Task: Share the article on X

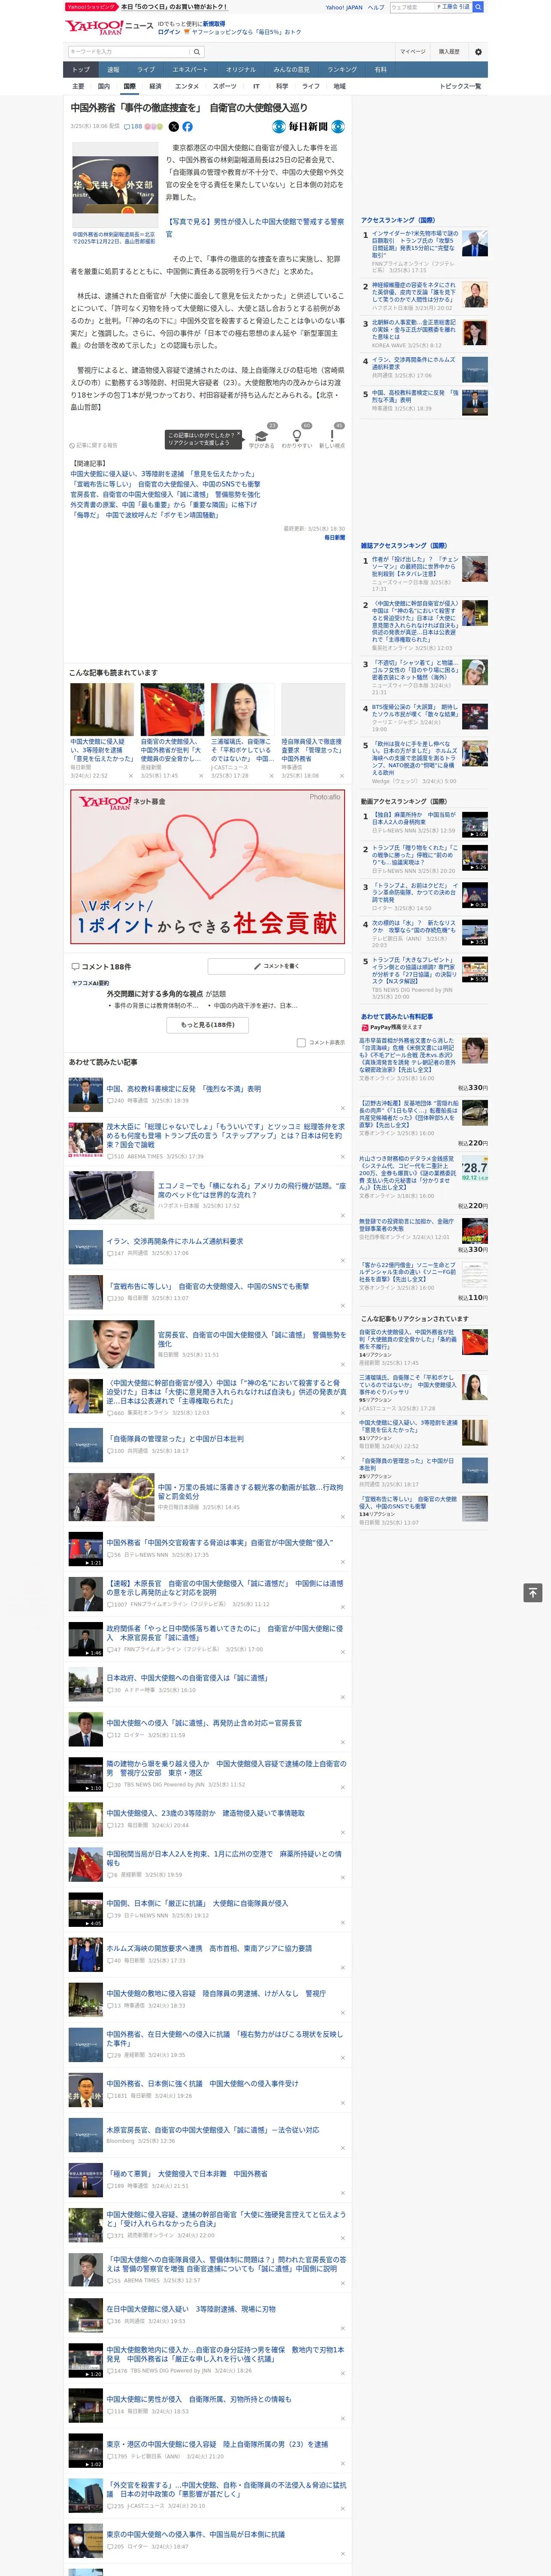Action: pos(173,127)
